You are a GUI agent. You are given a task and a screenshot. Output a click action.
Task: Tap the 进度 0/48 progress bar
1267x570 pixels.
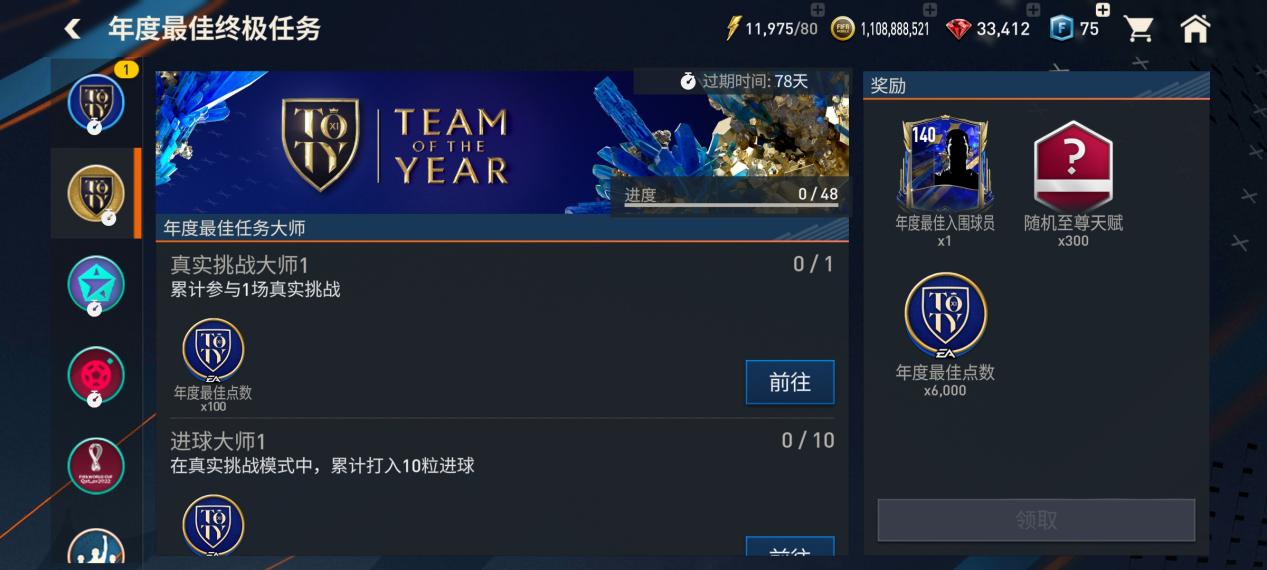(x=731, y=196)
